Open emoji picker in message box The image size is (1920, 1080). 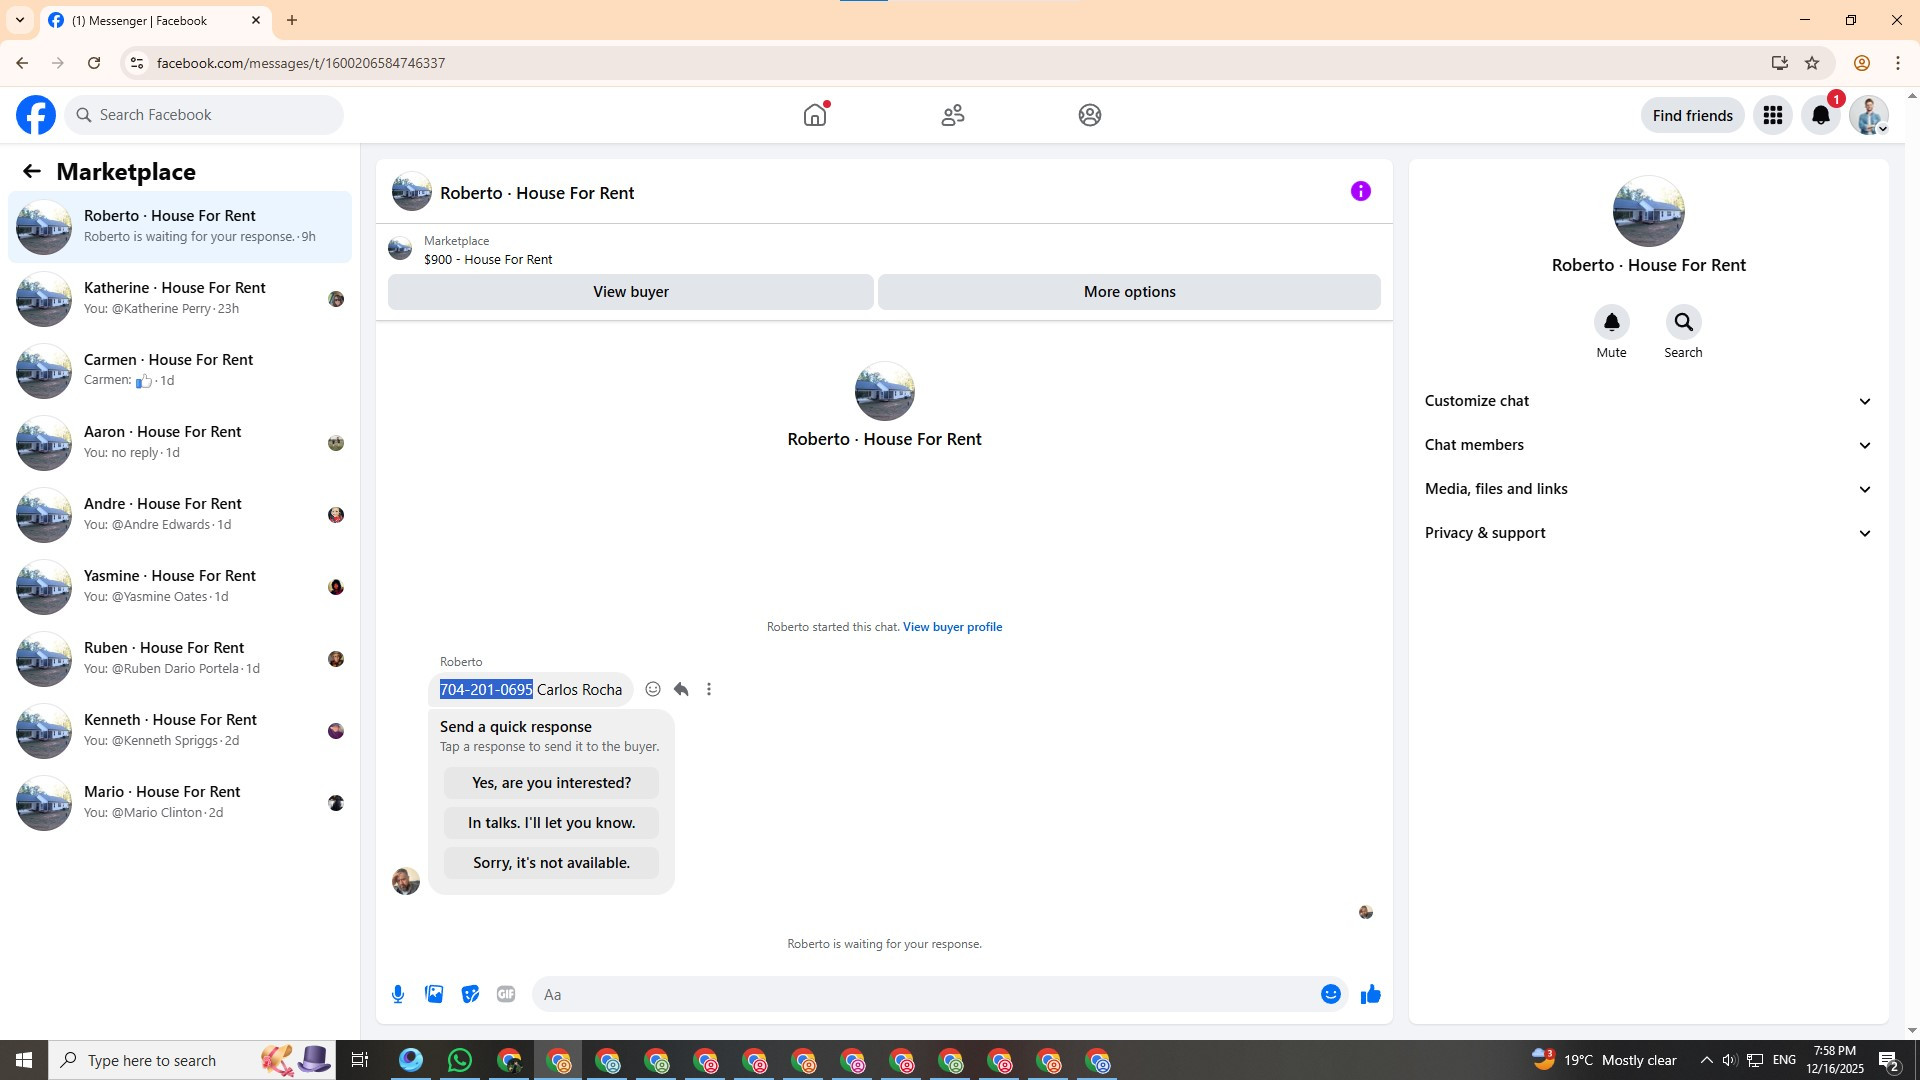click(x=1330, y=994)
